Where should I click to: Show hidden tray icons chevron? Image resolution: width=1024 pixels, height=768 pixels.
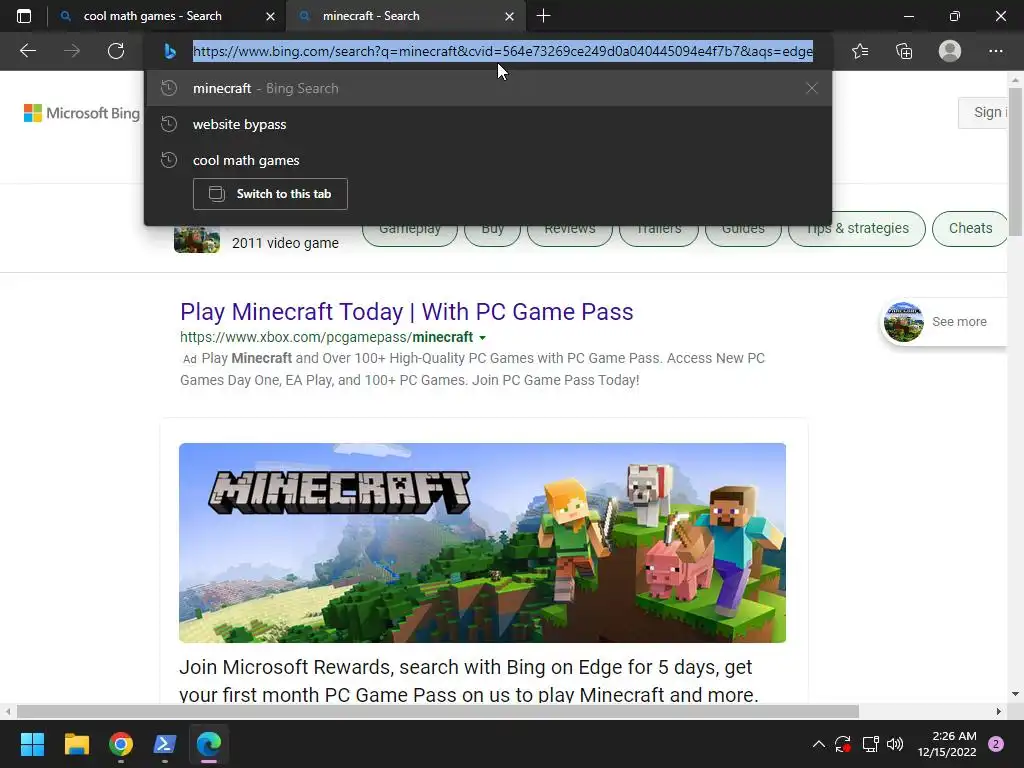click(818, 744)
